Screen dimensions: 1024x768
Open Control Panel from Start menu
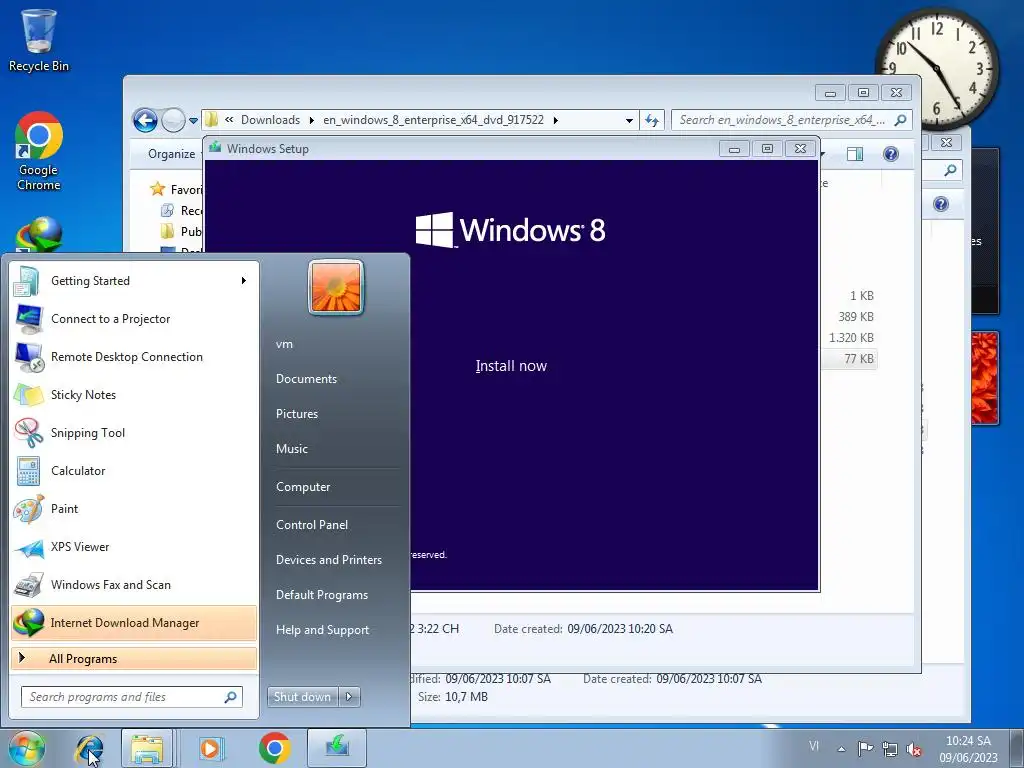pyautogui.click(x=312, y=525)
